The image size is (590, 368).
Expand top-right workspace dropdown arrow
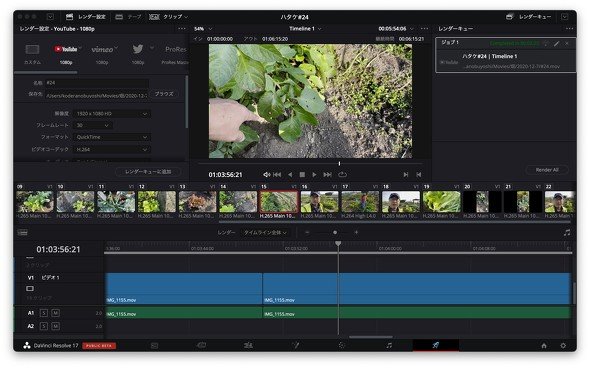564,17
